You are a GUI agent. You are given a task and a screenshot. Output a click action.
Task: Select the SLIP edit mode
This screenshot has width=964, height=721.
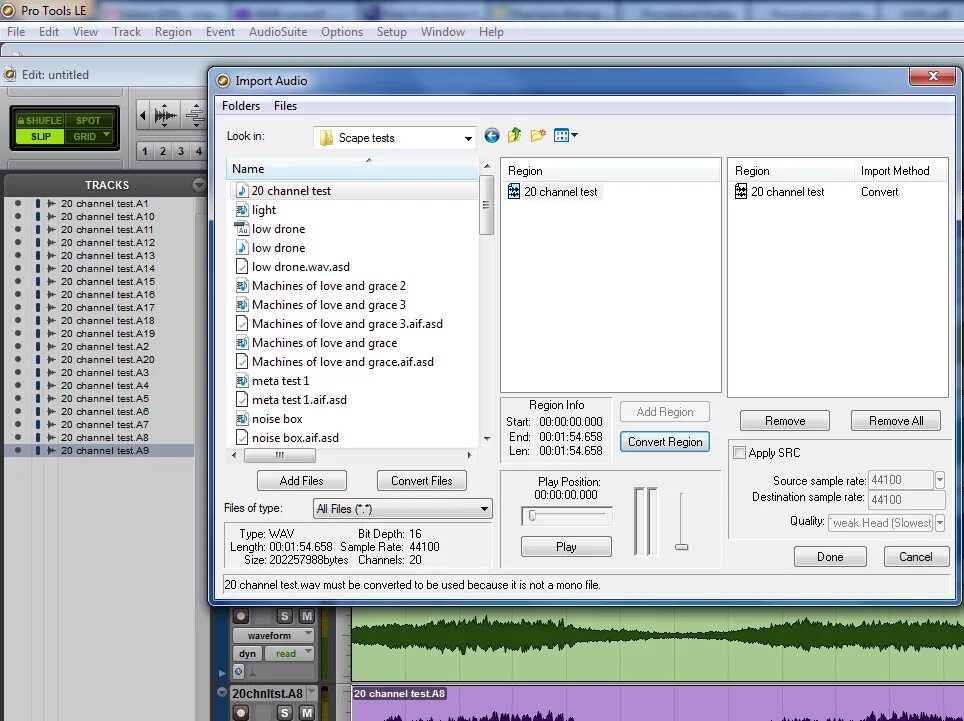click(x=40, y=136)
